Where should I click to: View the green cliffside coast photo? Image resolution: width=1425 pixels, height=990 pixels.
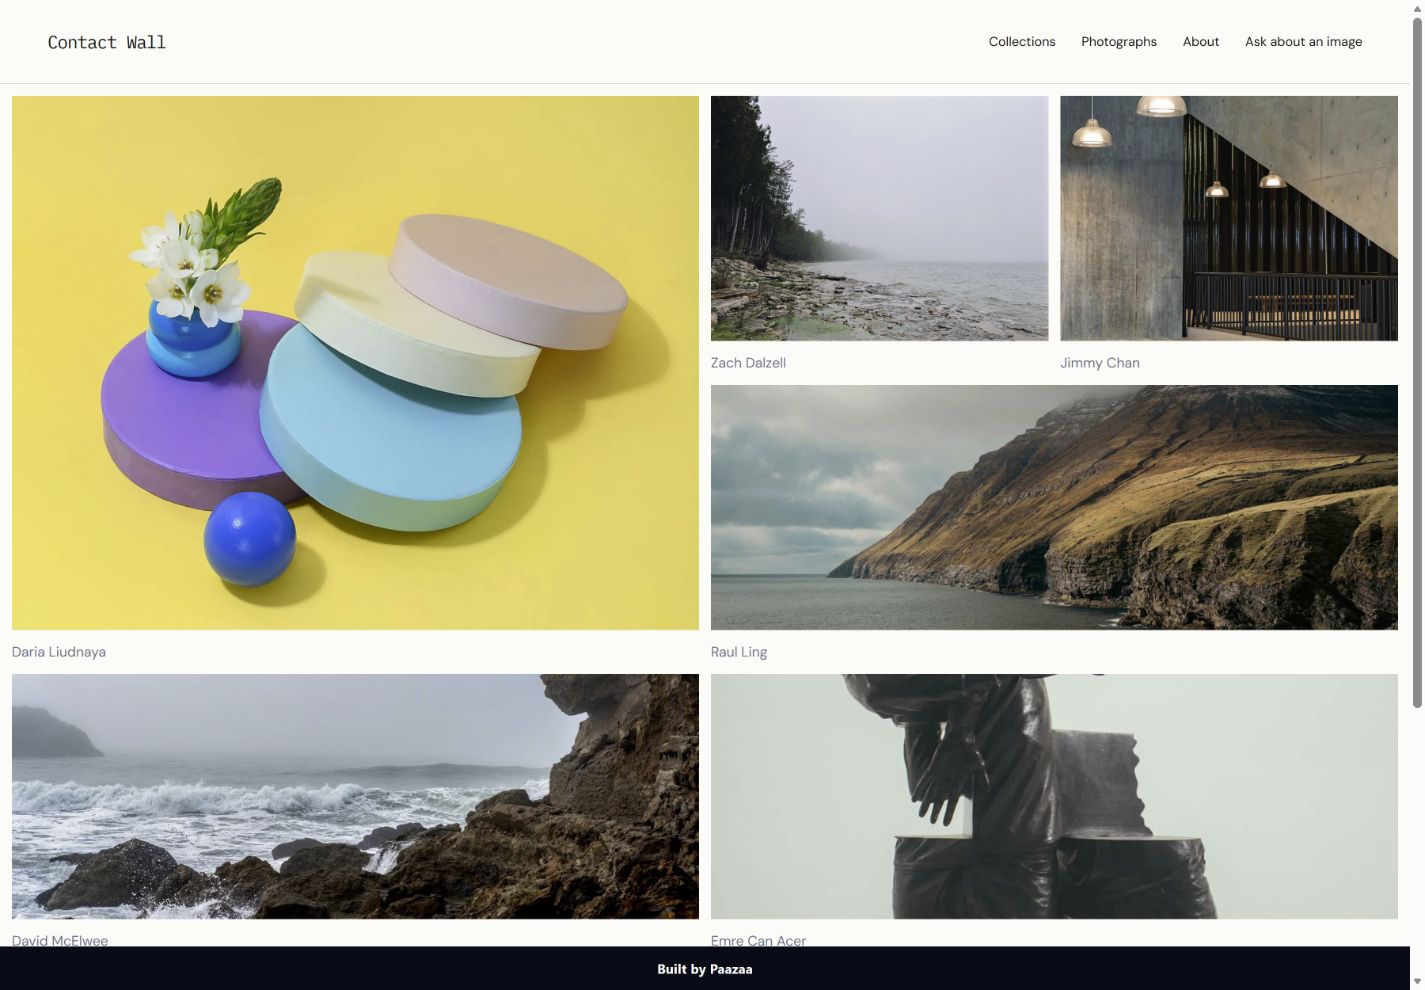tap(1054, 507)
